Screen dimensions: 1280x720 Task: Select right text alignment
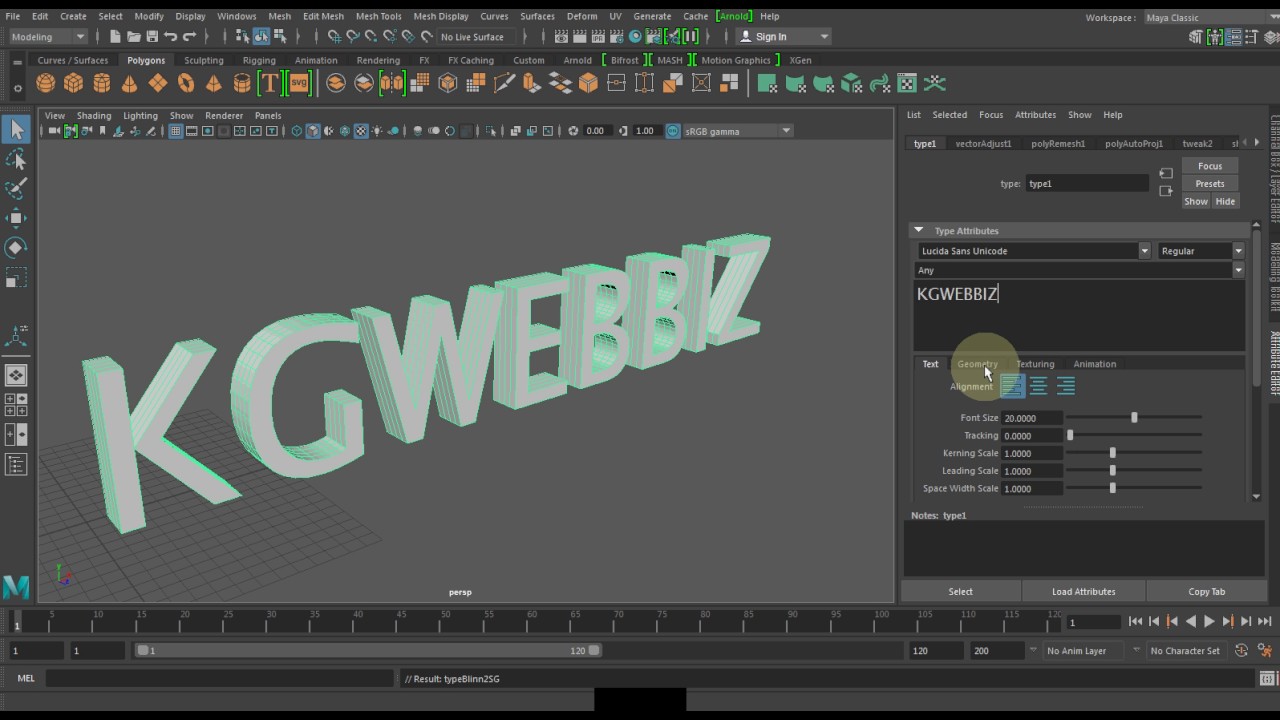coord(1066,386)
